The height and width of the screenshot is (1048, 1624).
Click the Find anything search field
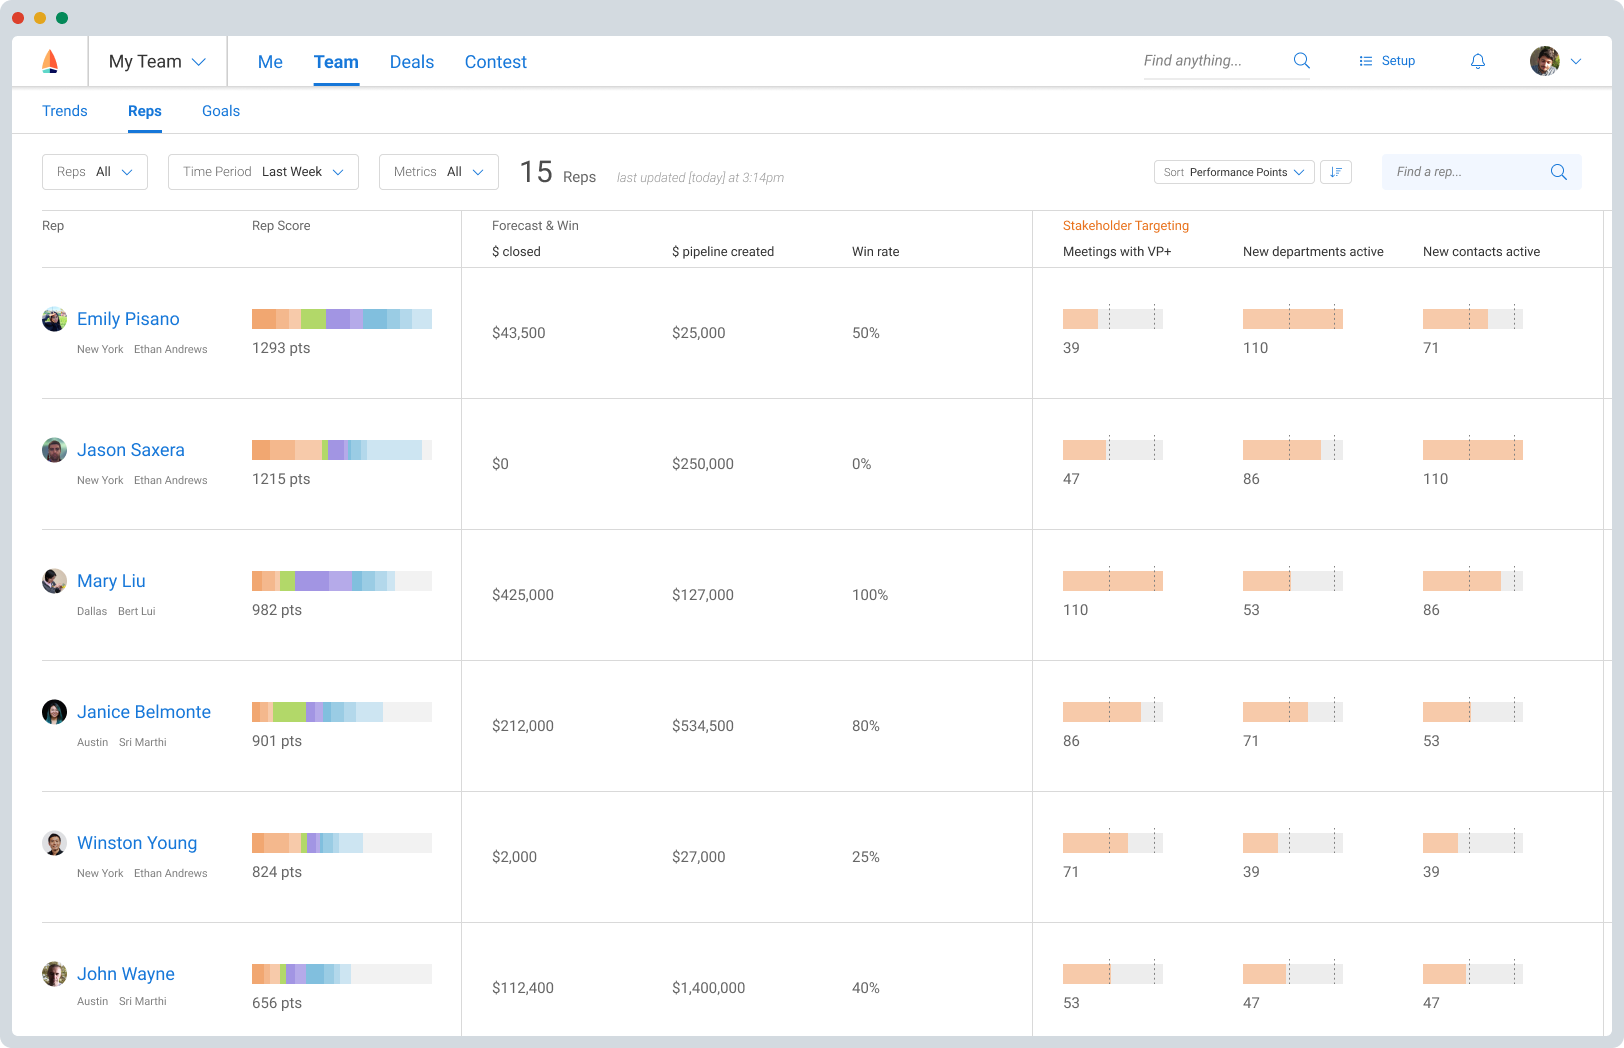click(x=1210, y=61)
